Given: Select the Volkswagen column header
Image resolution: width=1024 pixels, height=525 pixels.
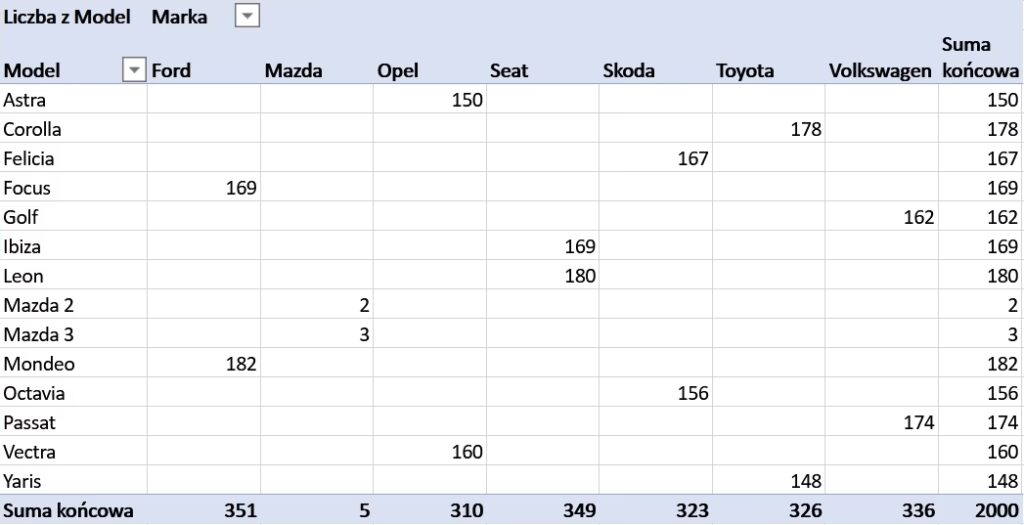Looking at the screenshot, I should (881, 70).
